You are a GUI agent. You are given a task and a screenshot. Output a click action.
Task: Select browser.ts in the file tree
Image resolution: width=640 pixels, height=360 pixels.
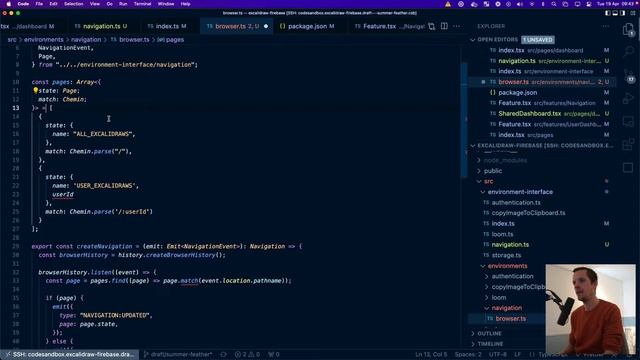coord(510,319)
